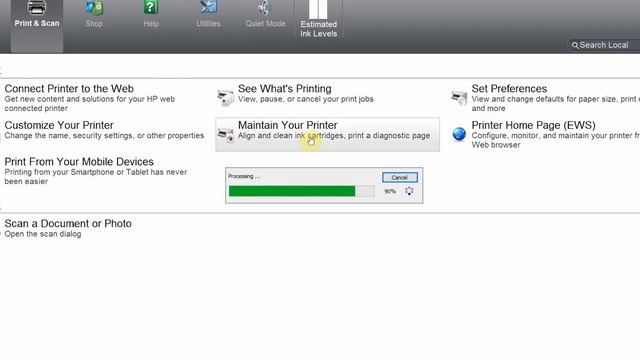The height and width of the screenshot is (360, 640).
Task: Open Print From Your Mobile Devices
Action: (x=79, y=162)
